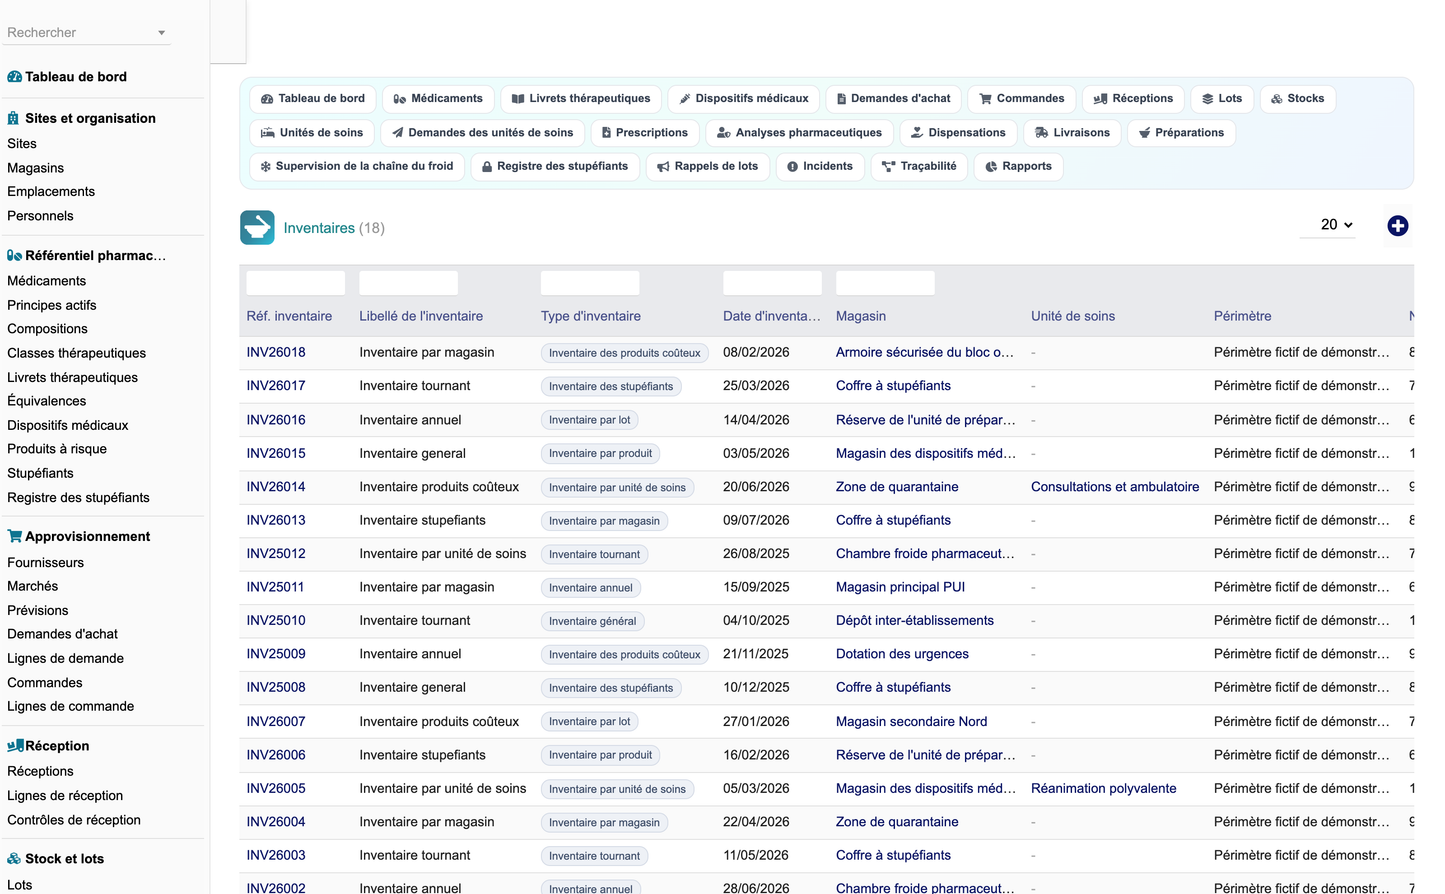The width and height of the screenshot is (1445, 894).
Task: Open Dispensations toolbar button
Action: [958, 133]
